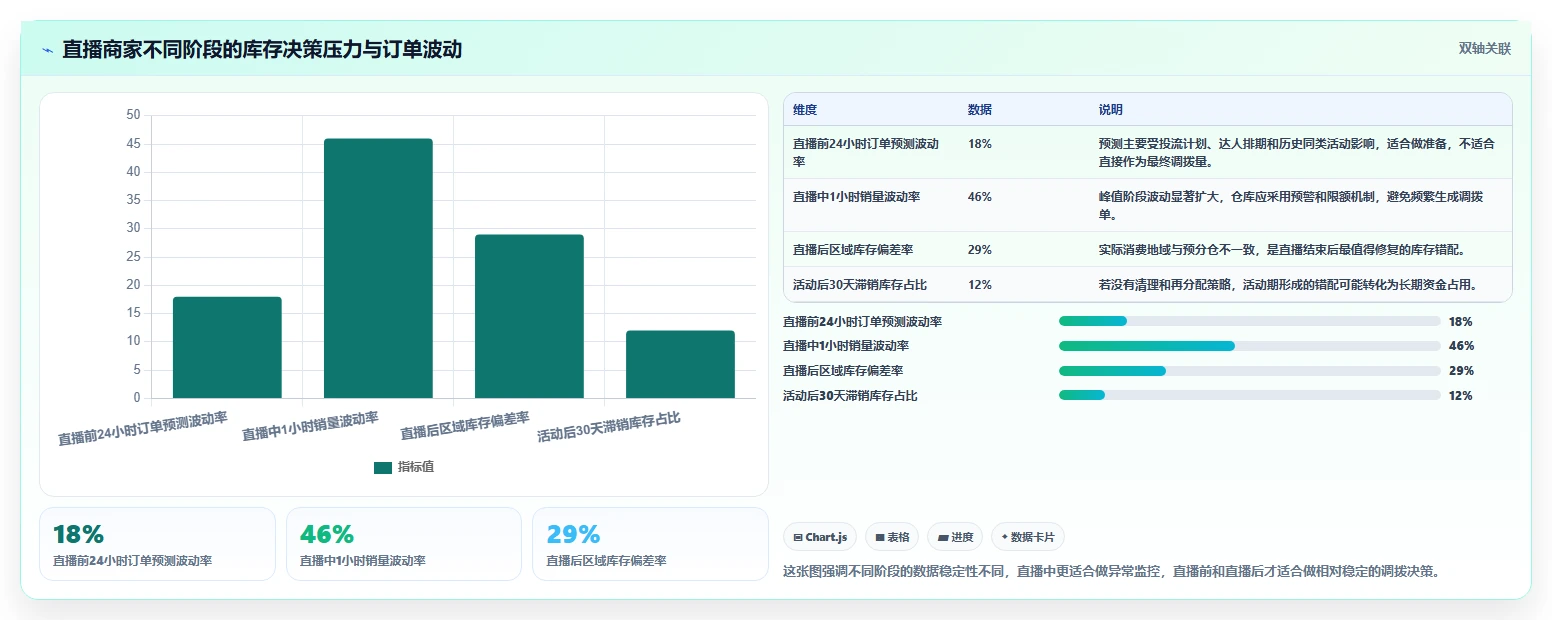This screenshot has width=1552, height=620.
Task: Click the y-axis label 50
Action: coord(134,115)
